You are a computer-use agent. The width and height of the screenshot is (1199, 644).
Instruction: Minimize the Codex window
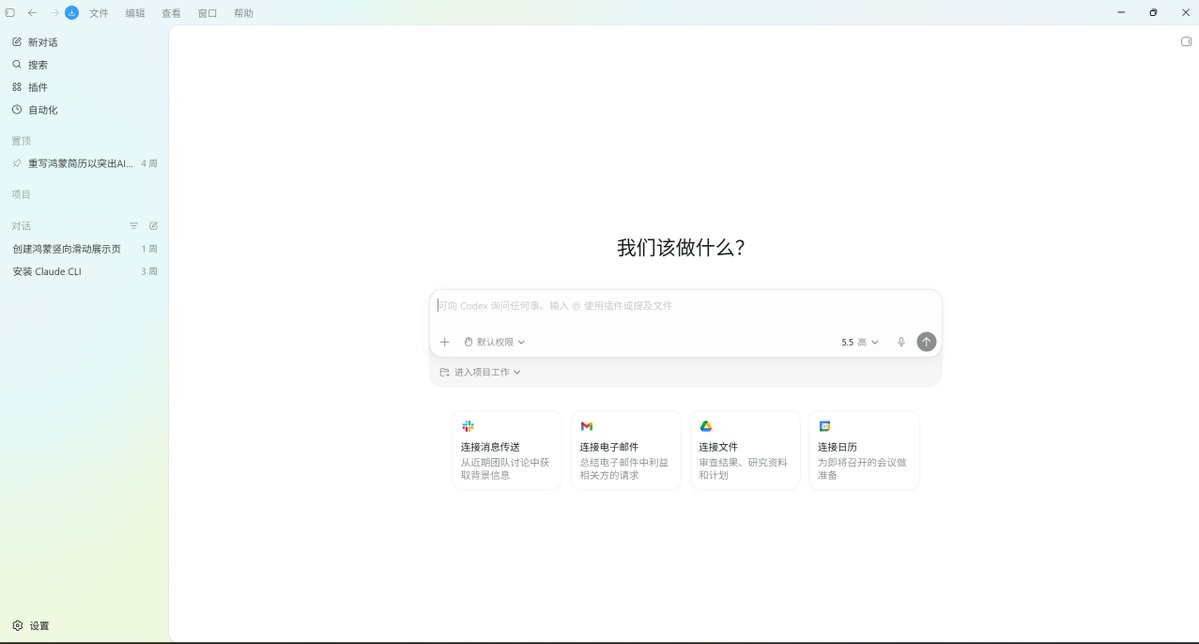tap(1121, 13)
